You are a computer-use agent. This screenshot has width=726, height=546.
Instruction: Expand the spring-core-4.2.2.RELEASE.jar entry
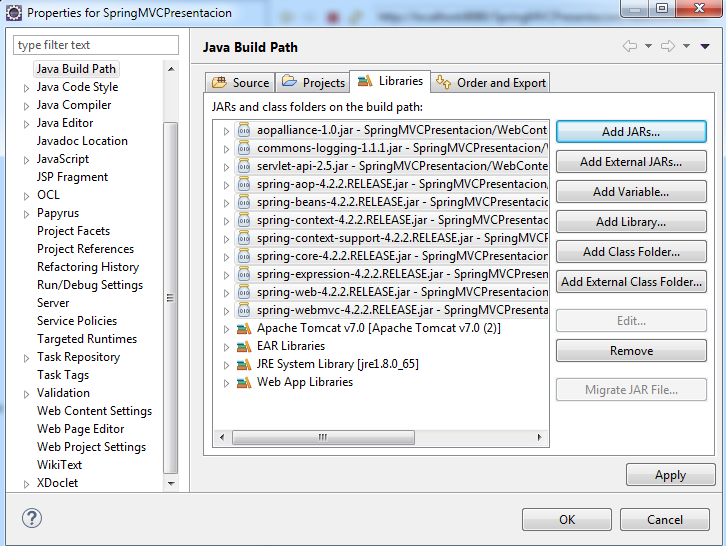(227, 257)
